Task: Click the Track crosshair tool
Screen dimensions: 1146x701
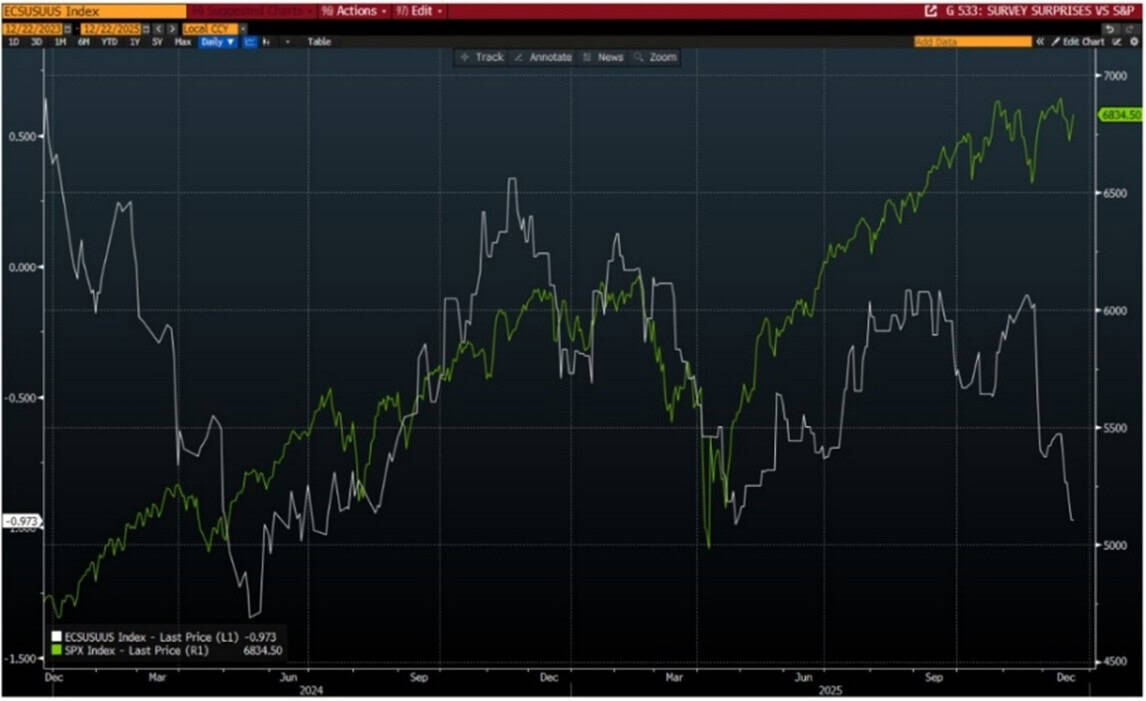Action: click(x=481, y=57)
